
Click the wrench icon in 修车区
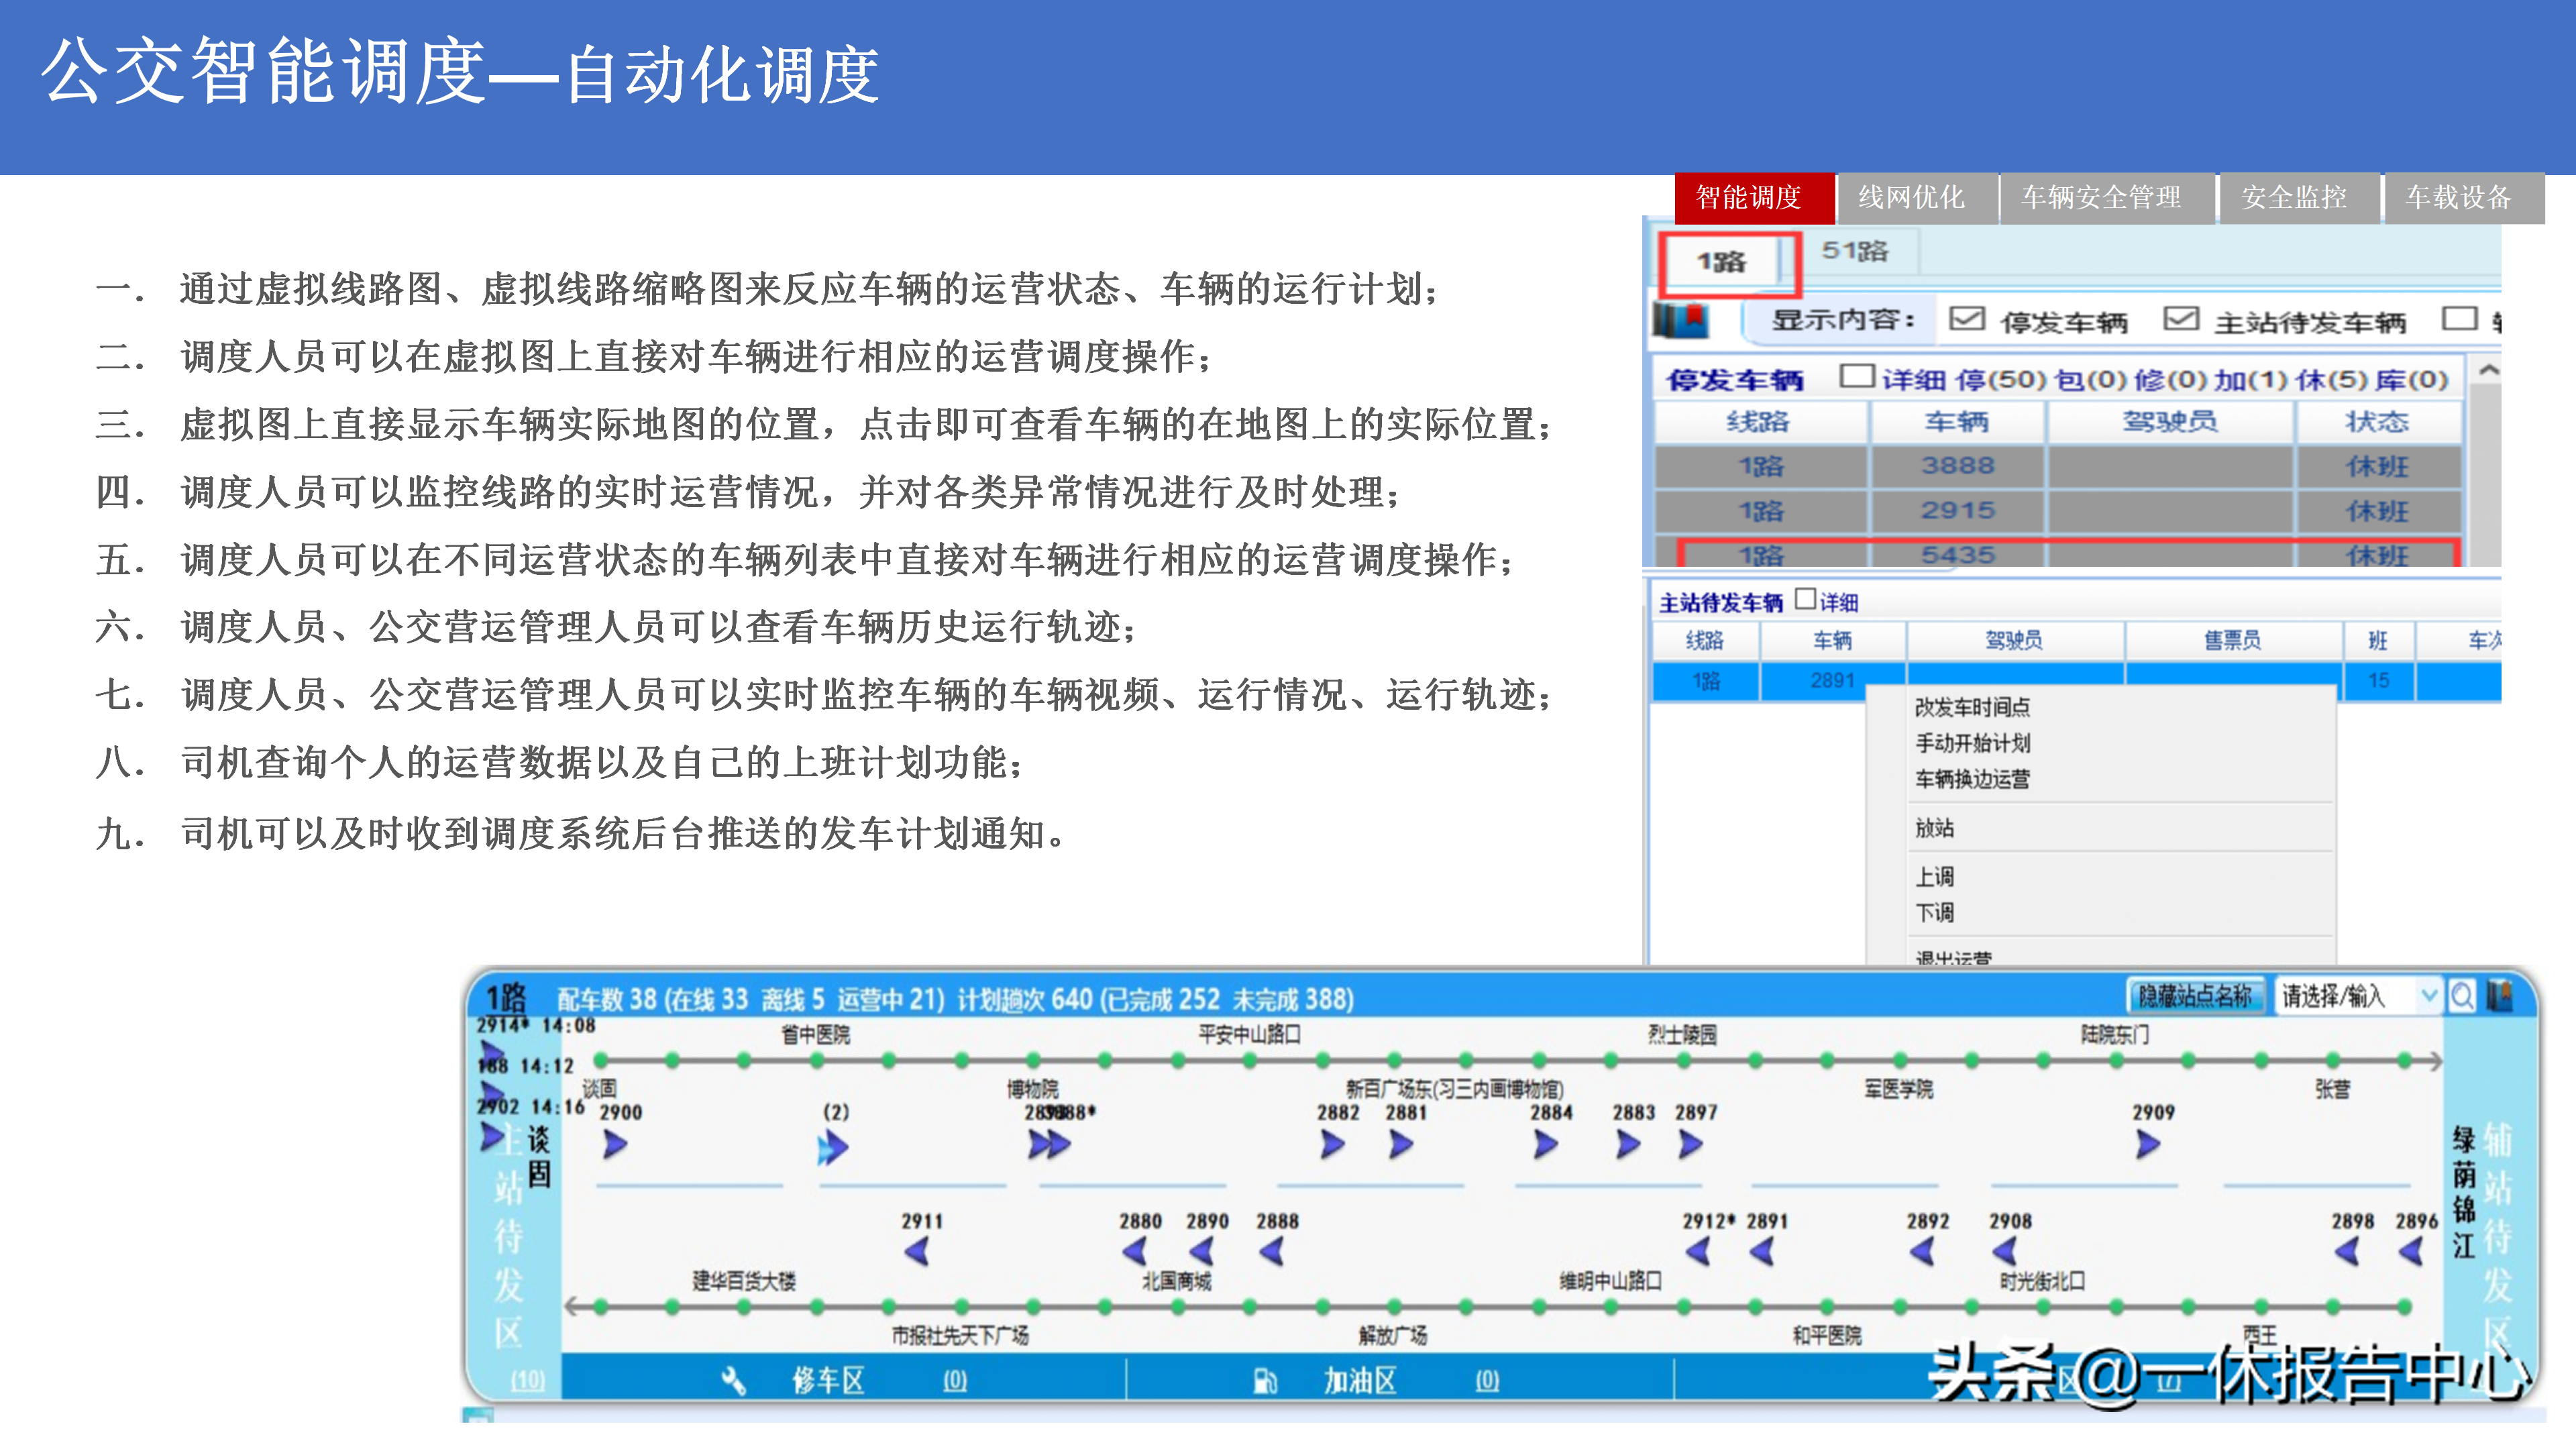733,1381
